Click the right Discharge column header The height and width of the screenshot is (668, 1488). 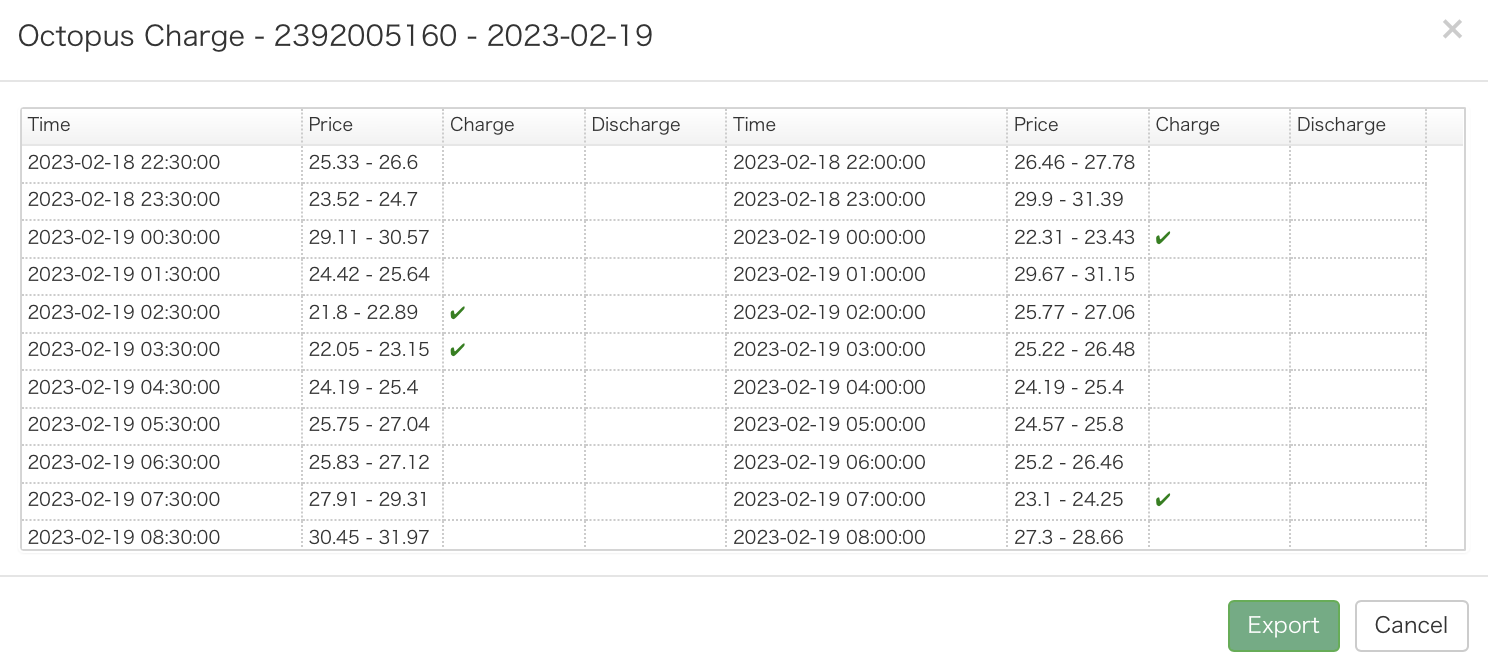[x=1357, y=125]
